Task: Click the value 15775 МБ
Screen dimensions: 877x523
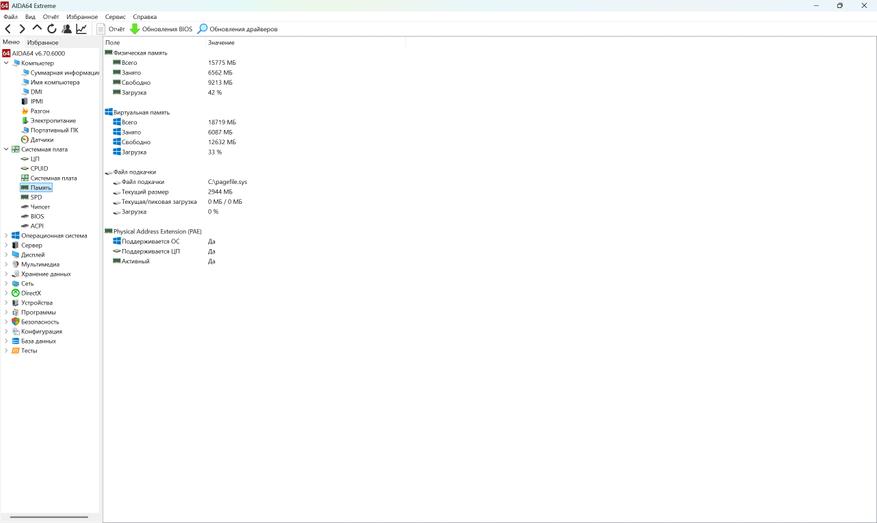Action: point(222,63)
